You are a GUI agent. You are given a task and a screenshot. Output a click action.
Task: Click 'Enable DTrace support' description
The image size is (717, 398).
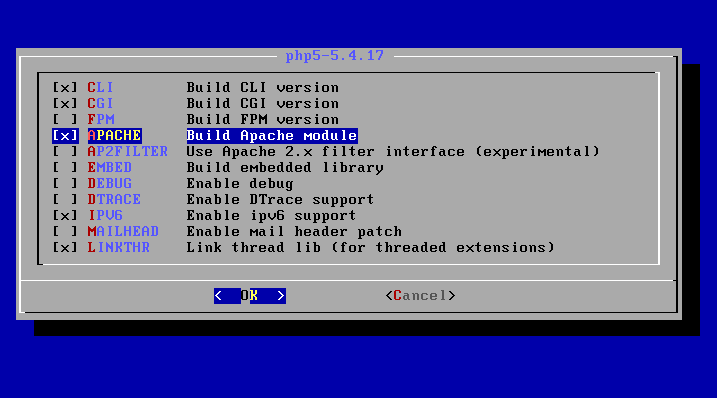click(280, 199)
